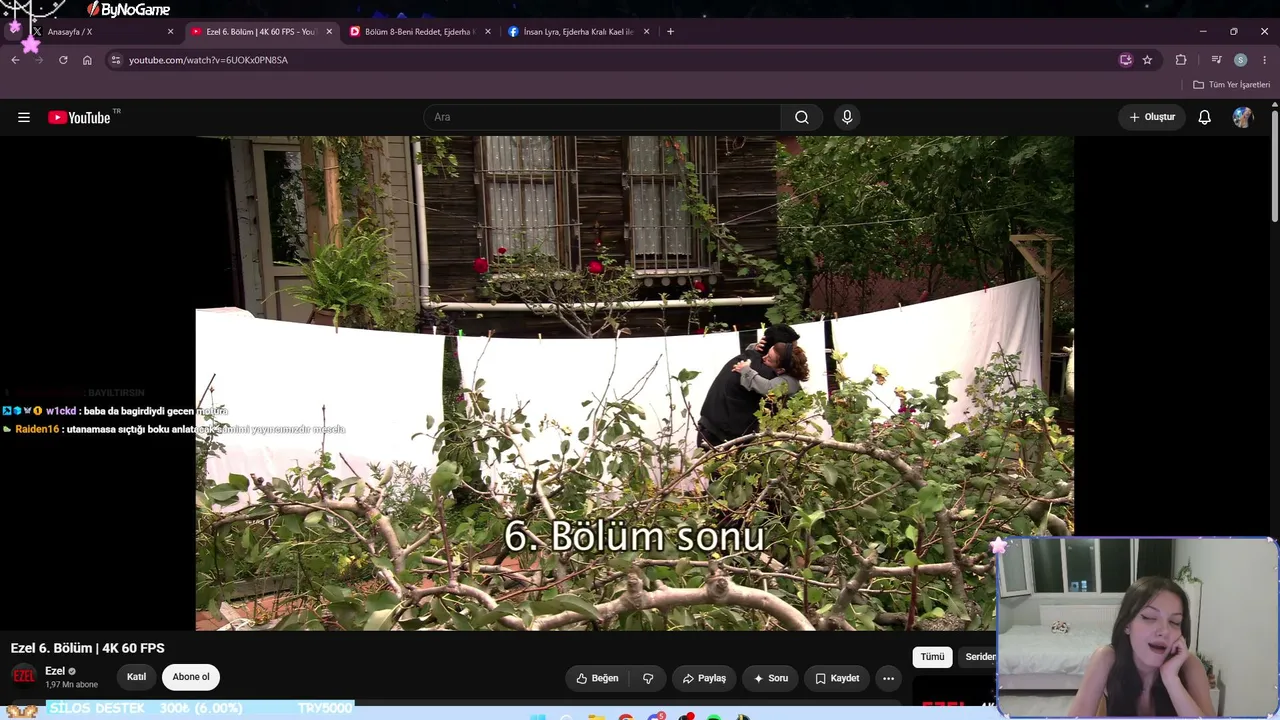The image size is (1280, 720).
Task: Open the YouTube notifications bell
Action: click(x=1205, y=117)
